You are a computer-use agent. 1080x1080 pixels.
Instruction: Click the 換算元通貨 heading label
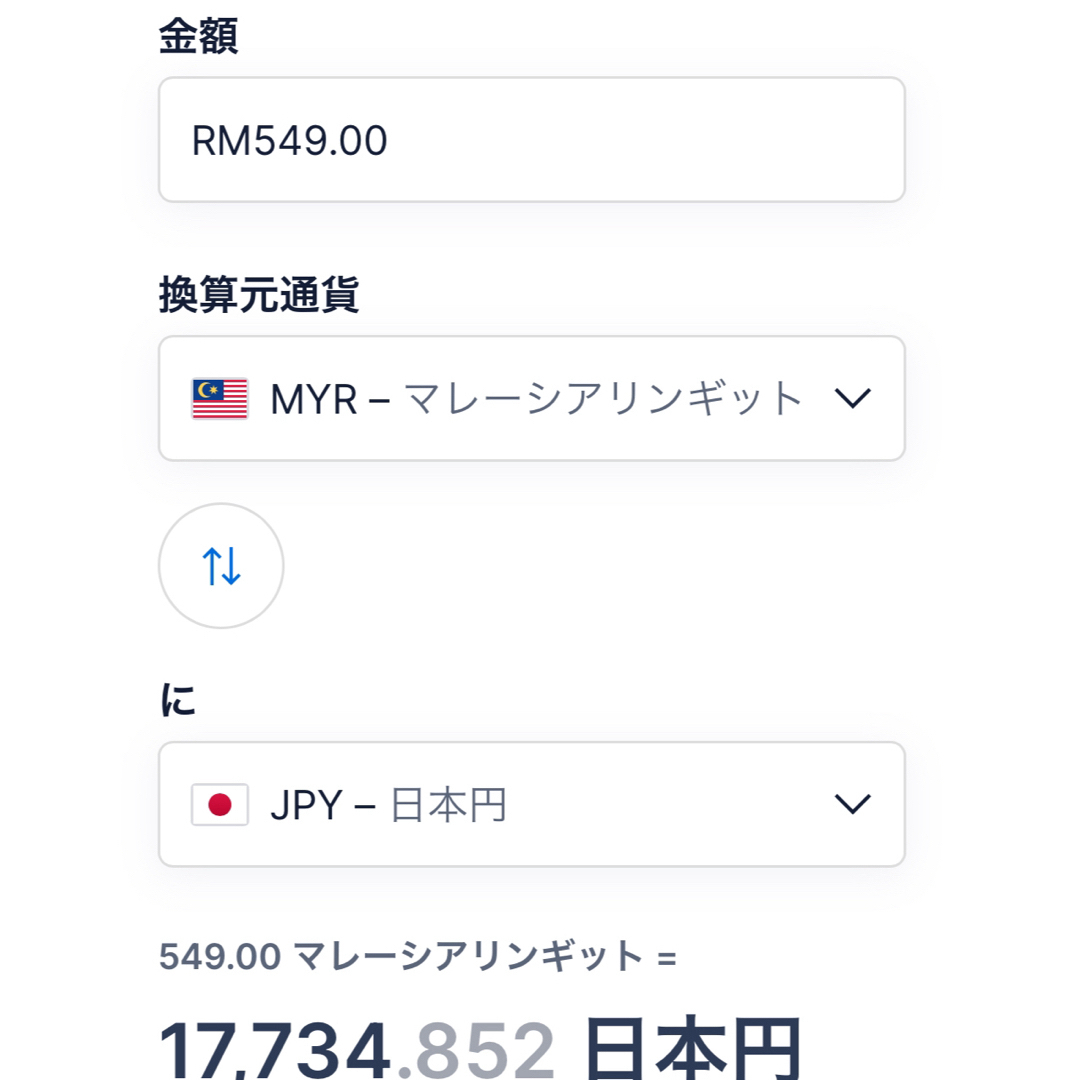[259, 295]
